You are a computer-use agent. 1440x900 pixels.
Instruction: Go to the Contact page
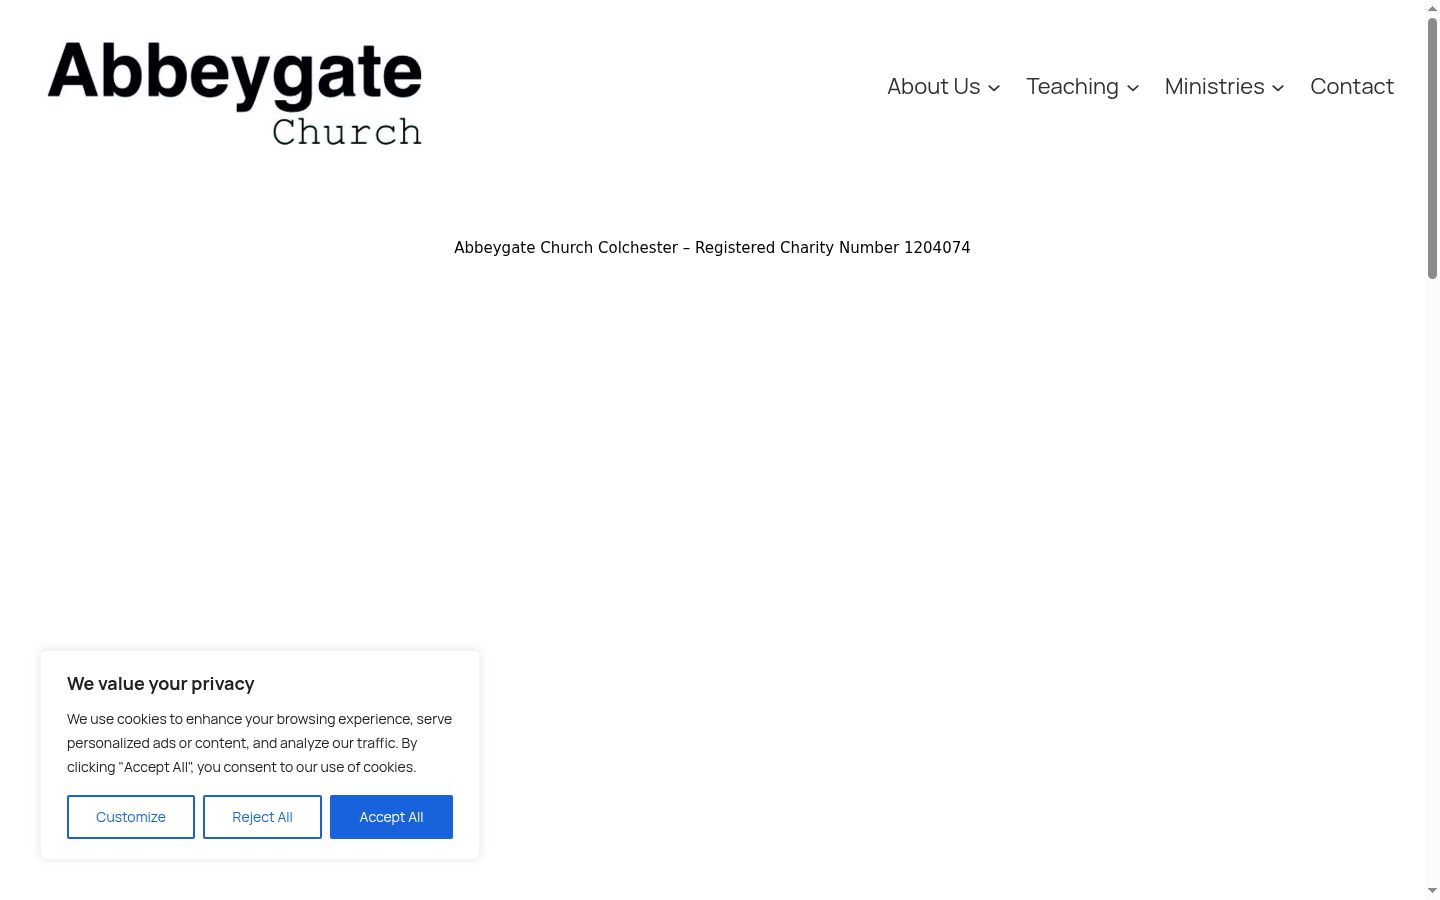(1352, 87)
